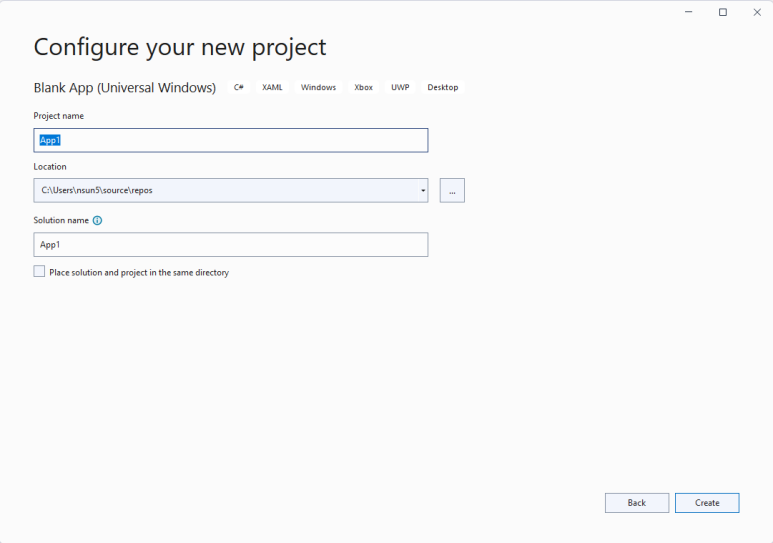Click the Project name label
Image resolution: width=773 pixels, height=543 pixels.
click(x=59, y=116)
